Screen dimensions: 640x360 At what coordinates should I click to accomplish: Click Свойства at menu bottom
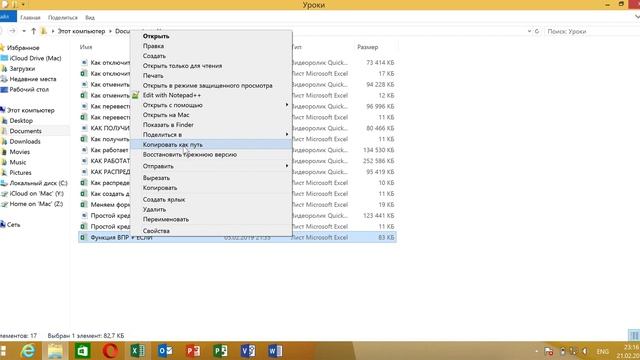pos(156,231)
